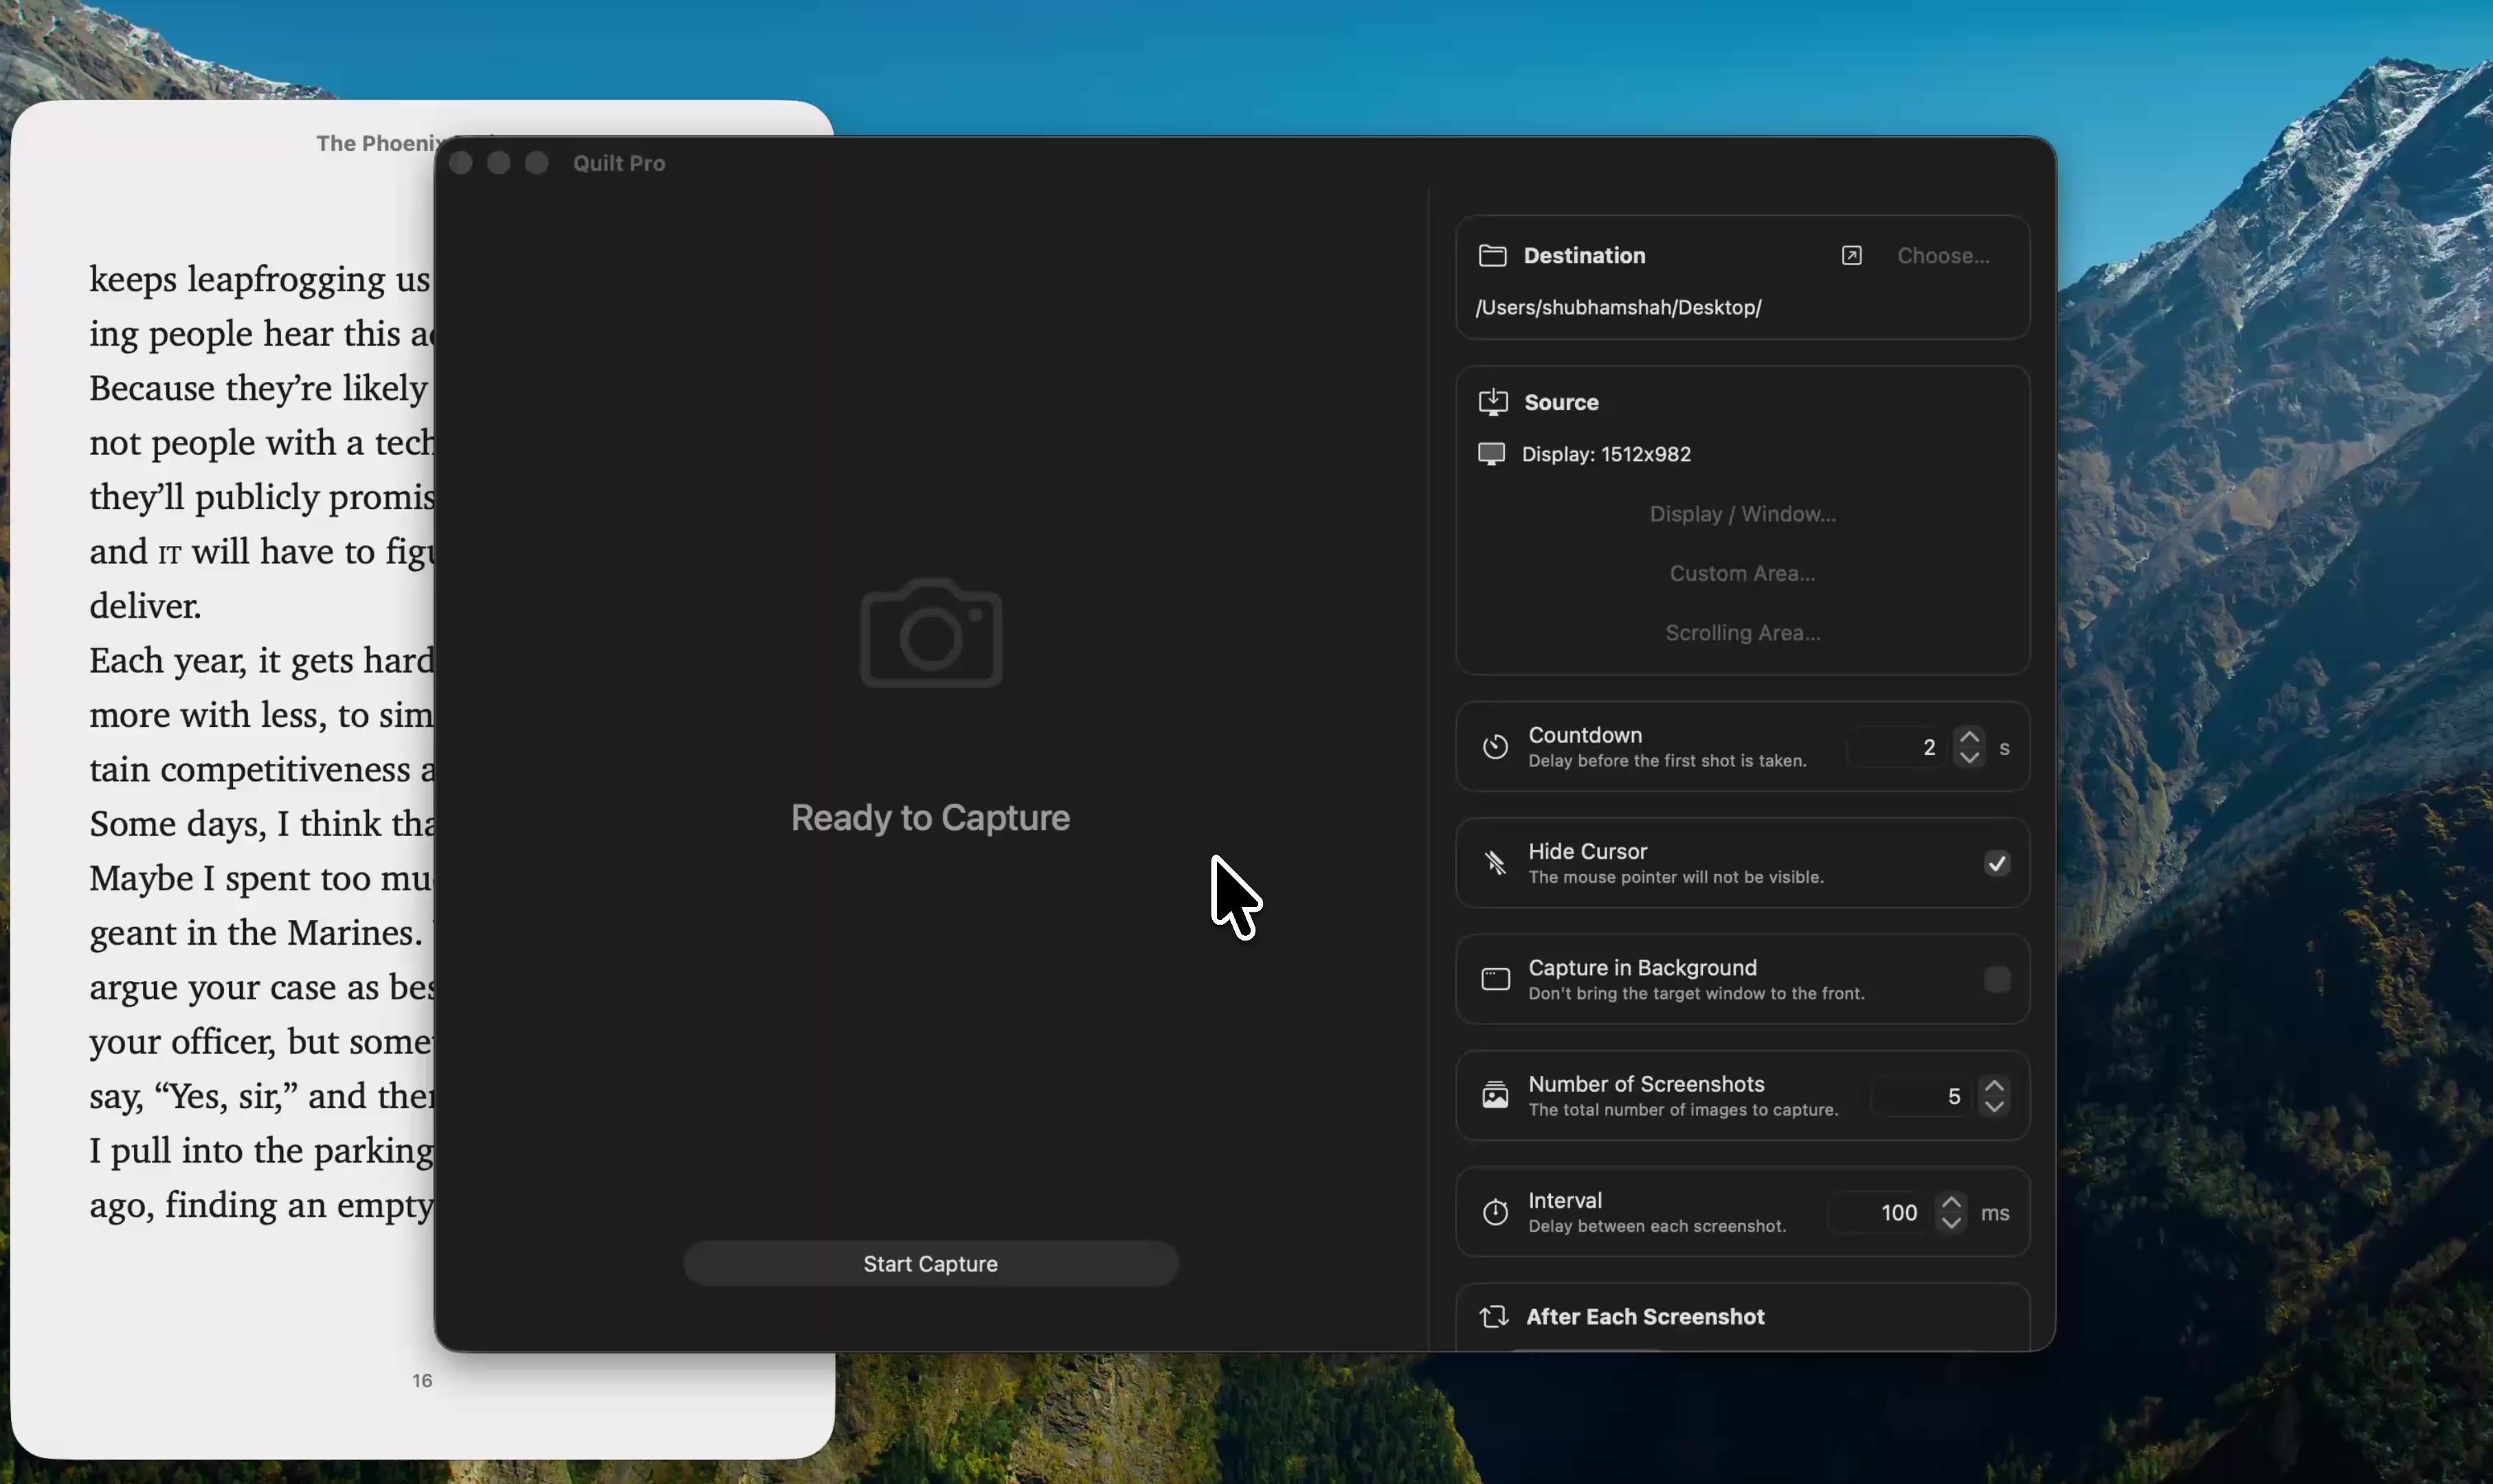Click the display monitor icon

pyautogui.click(x=1491, y=454)
